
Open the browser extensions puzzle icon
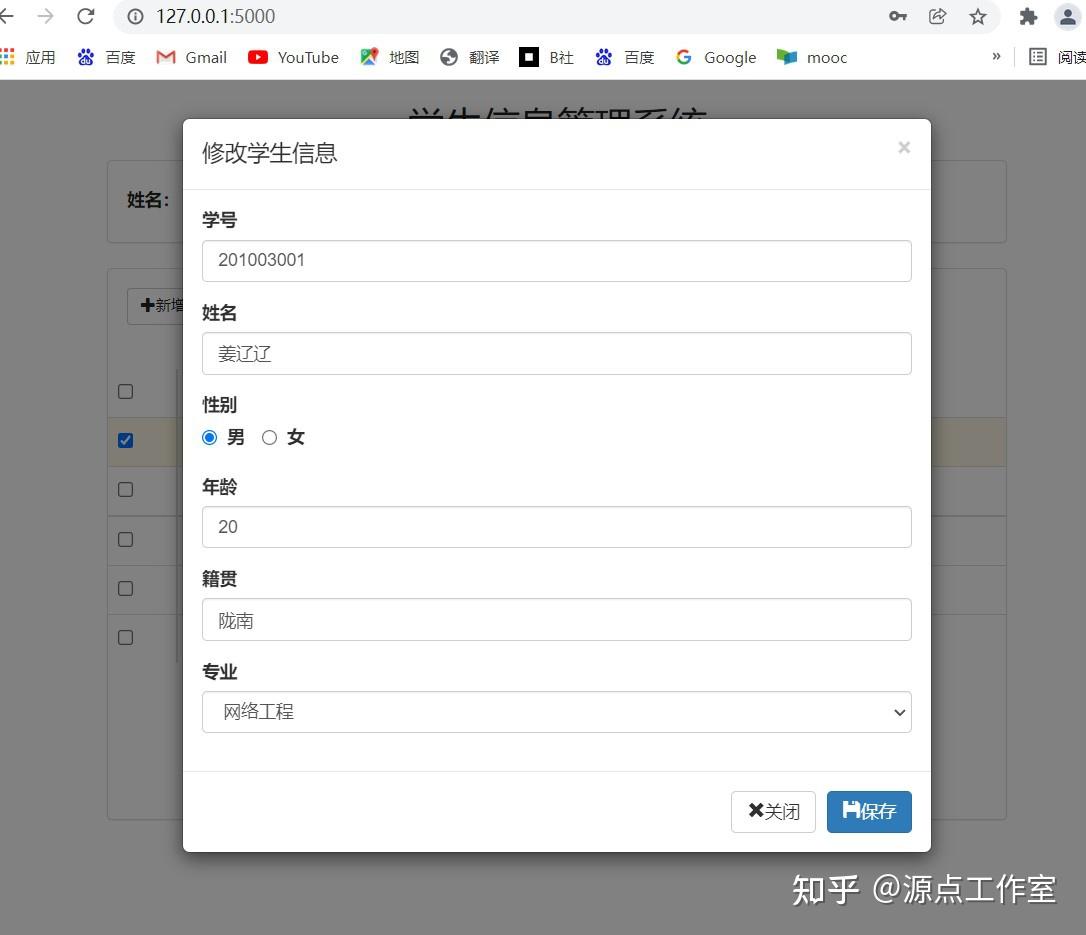[1028, 17]
